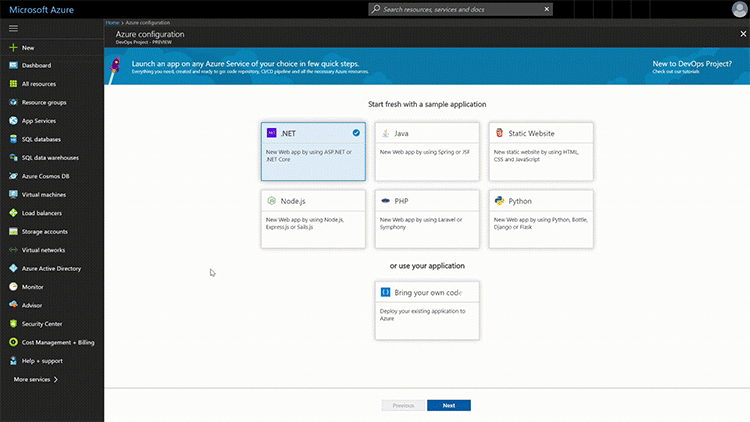The width and height of the screenshot is (750, 422).
Task: Open the Monitor icon in sidebar
Action: click(13, 287)
